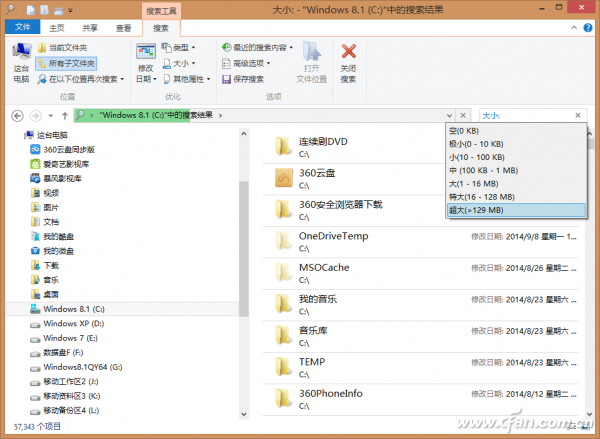Open the 下载 folder in sidebar

[x=45, y=265]
